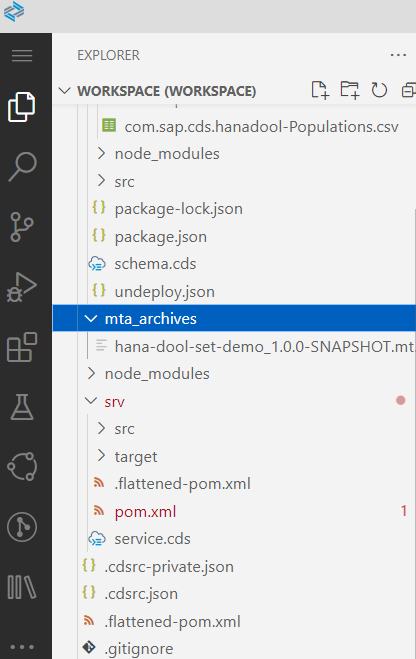Refresh the Explorer tree
The height and width of the screenshot is (659, 416).
click(x=379, y=90)
